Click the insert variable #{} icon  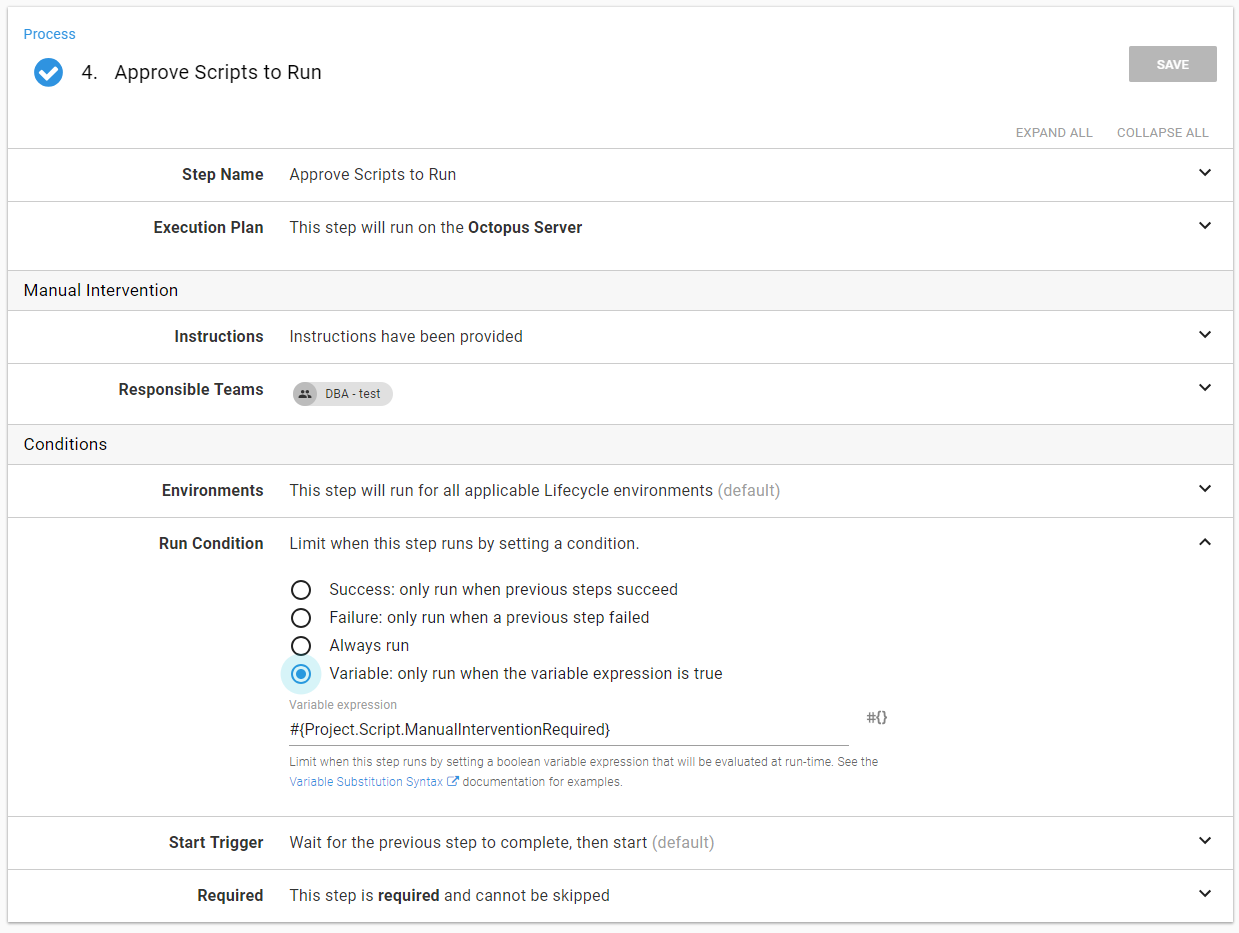876,717
